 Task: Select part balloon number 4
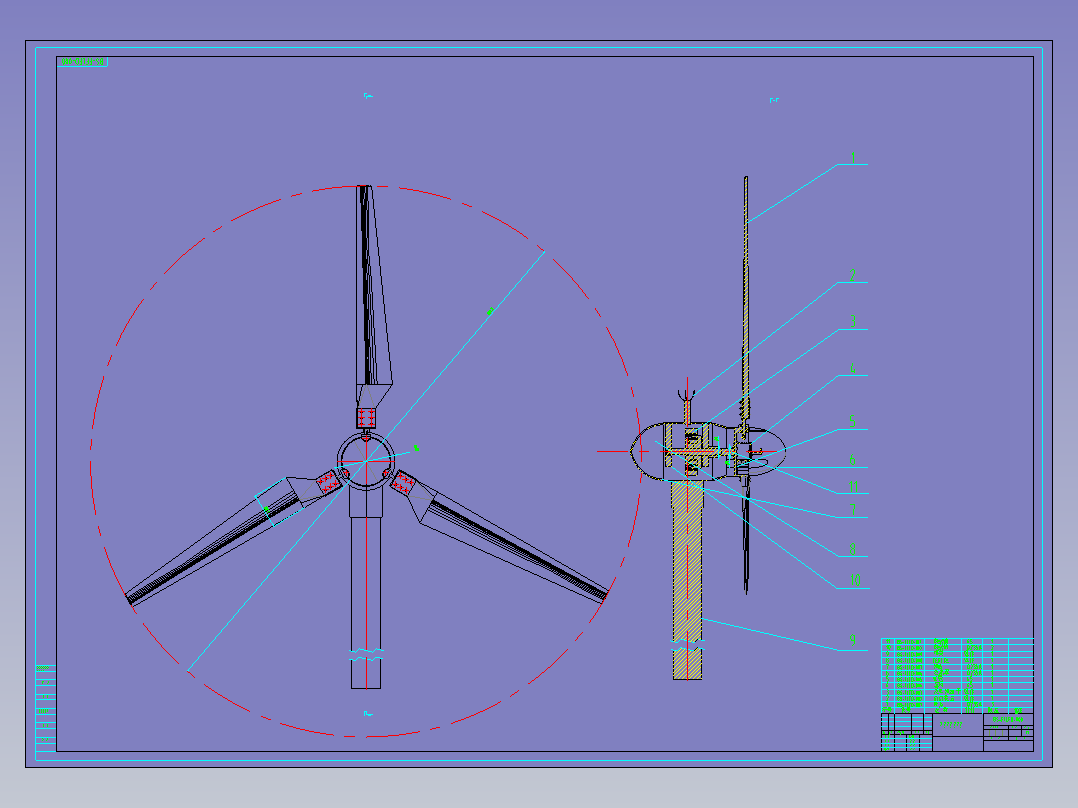click(852, 369)
